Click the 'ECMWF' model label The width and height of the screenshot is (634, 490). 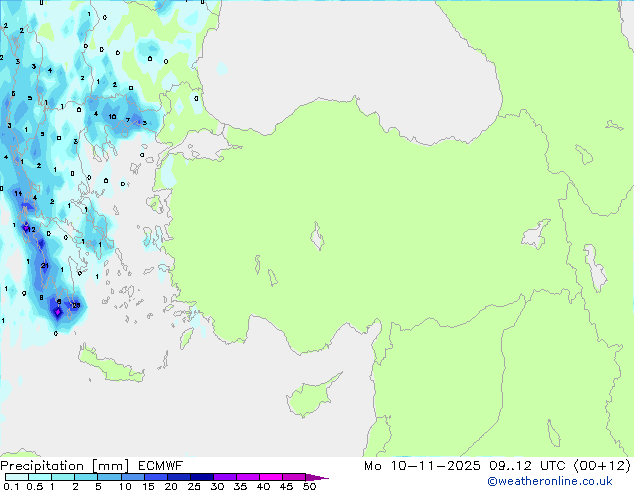point(160,466)
